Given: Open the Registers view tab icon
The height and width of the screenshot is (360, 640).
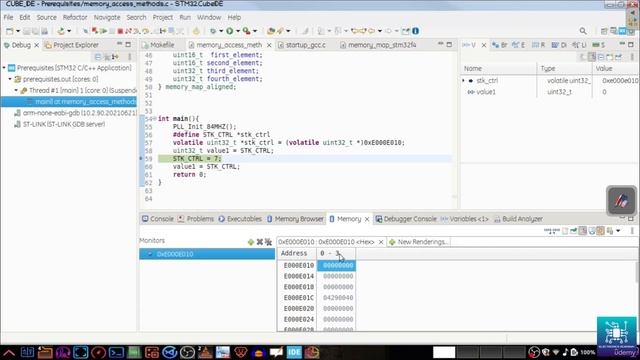Looking at the screenshot, I should (x=538, y=45).
